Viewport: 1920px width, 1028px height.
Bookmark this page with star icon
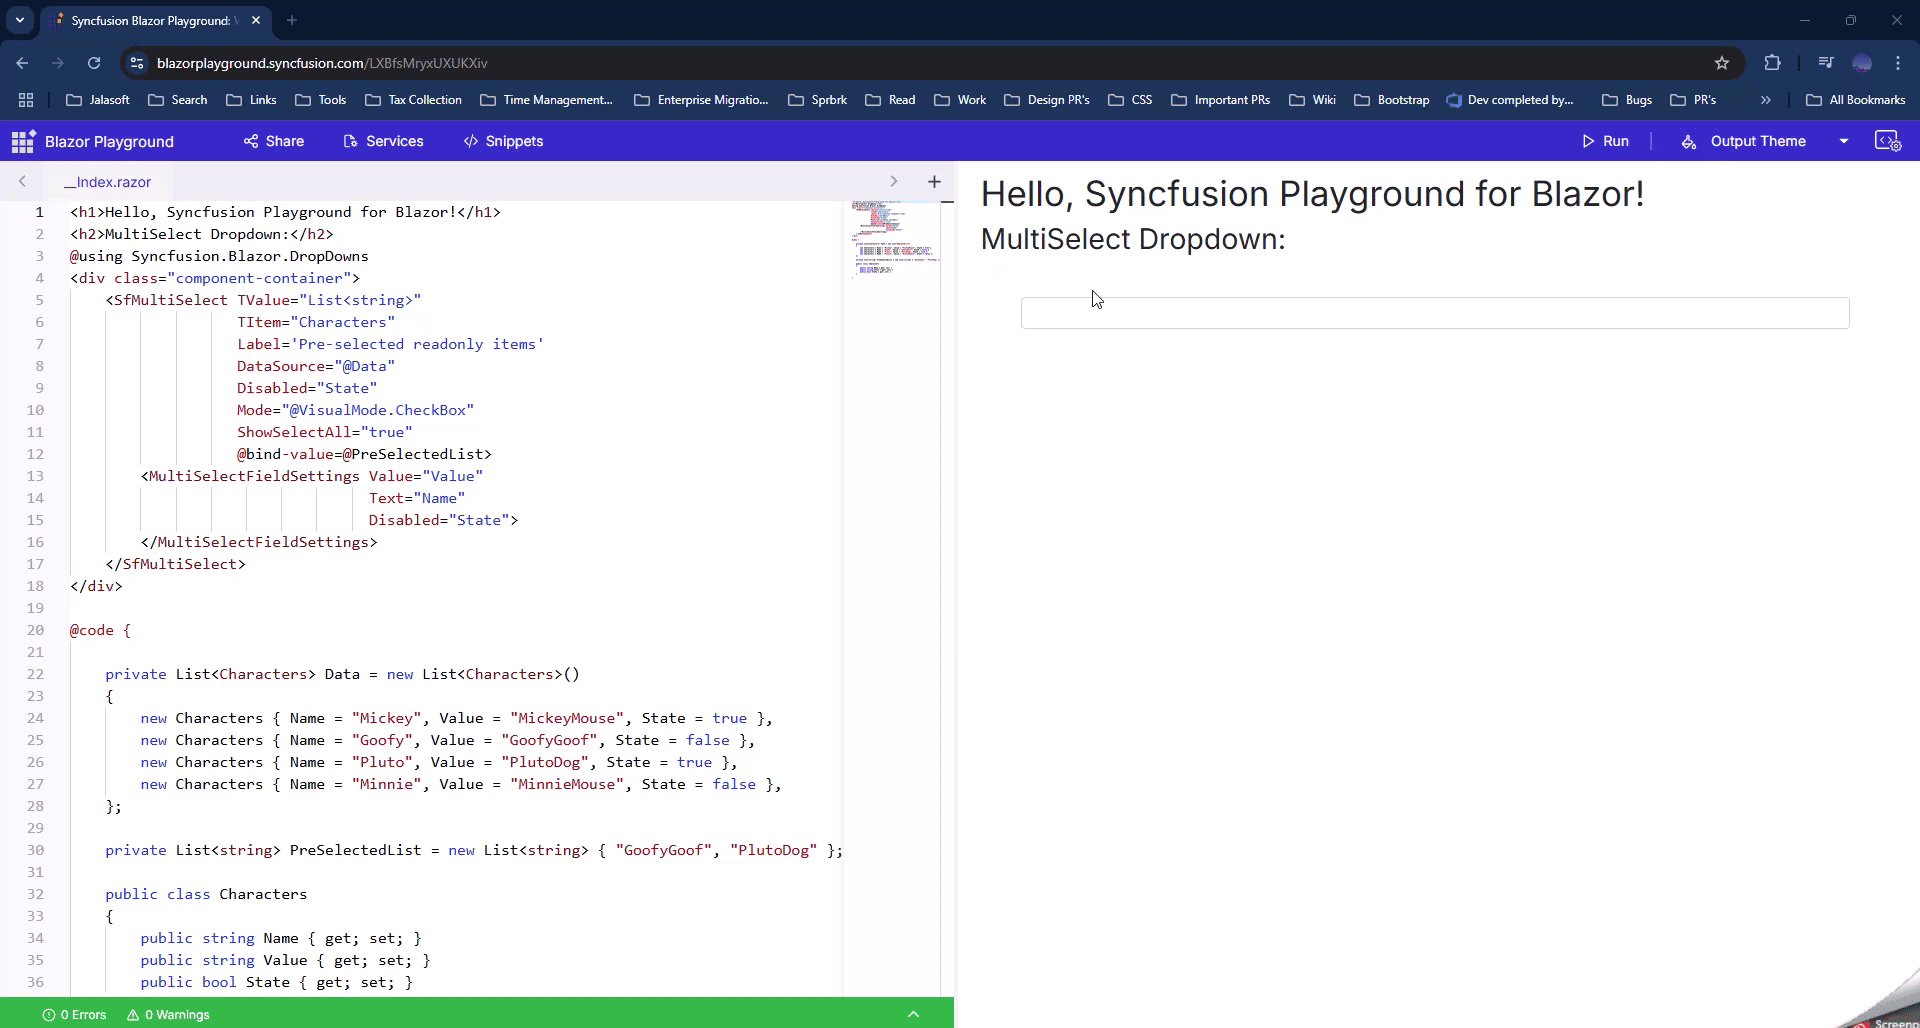(1721, 63)
